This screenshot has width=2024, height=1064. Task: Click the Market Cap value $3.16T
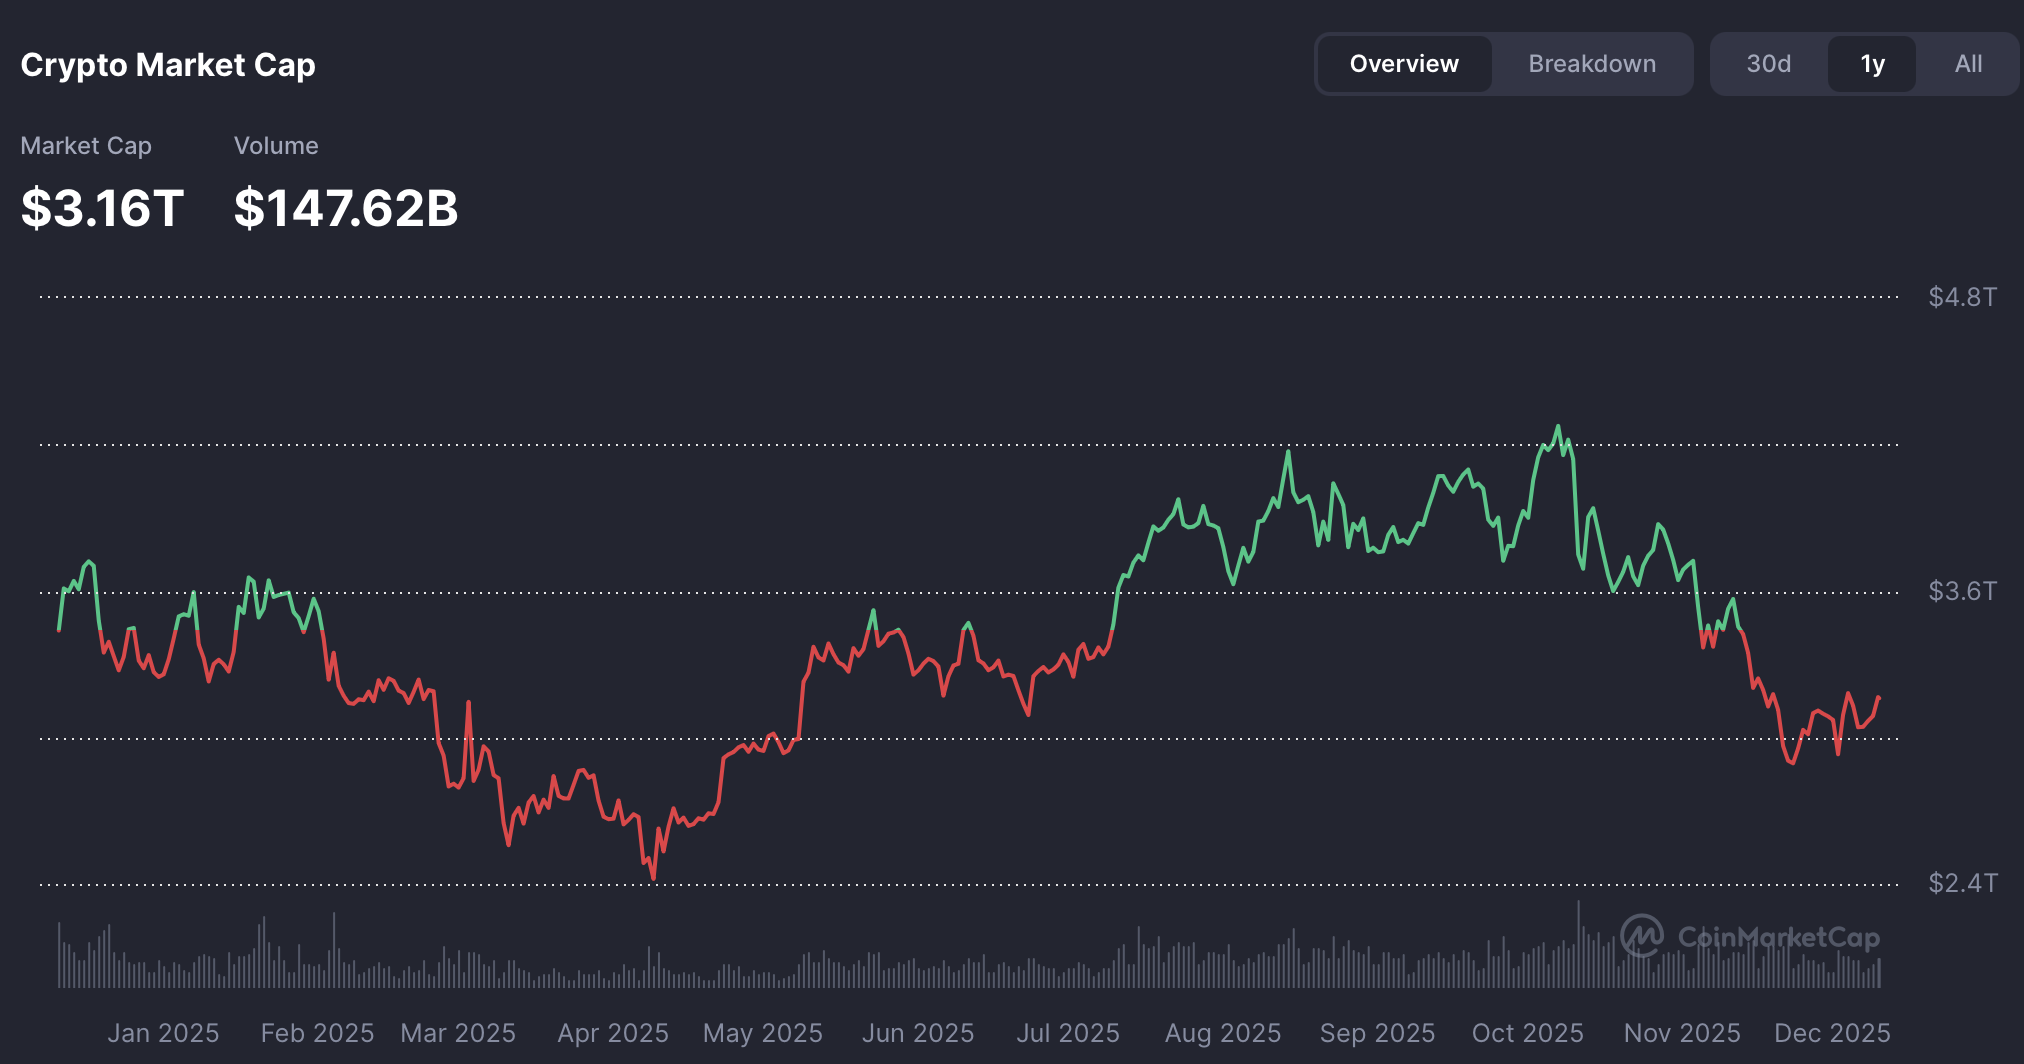coord(100,207)
